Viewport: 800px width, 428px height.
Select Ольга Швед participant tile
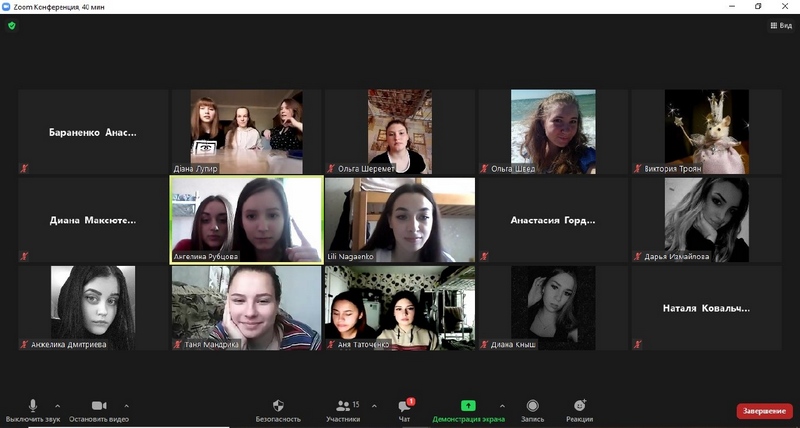pos(553,132)
